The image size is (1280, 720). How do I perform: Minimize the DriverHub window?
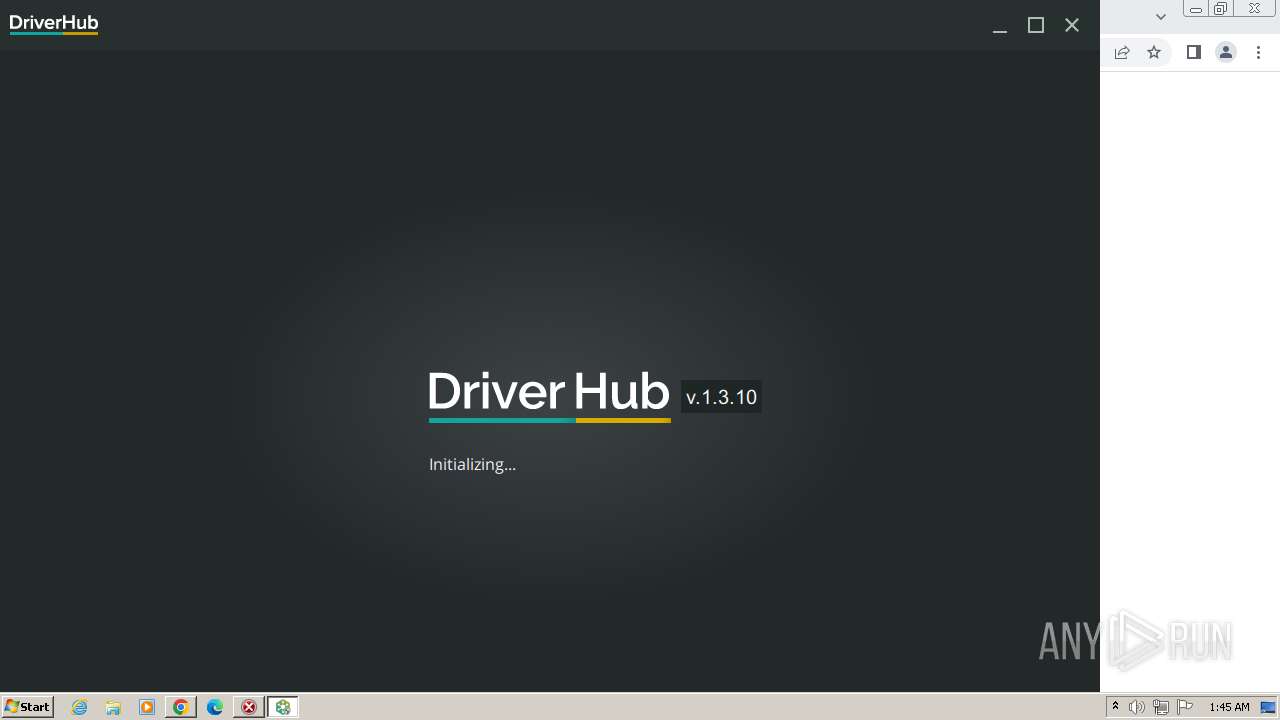(999, 26)
